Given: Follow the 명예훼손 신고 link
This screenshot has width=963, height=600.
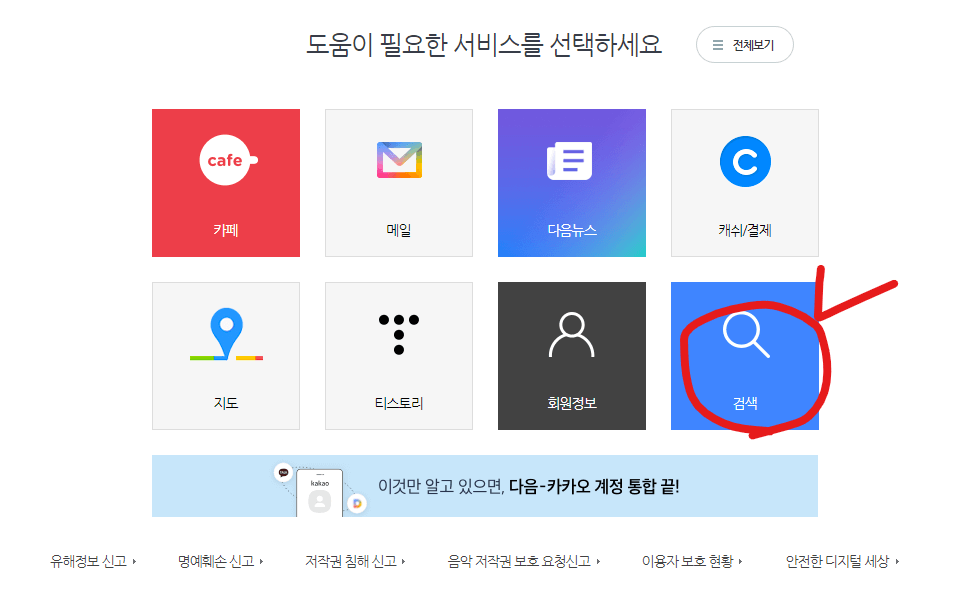Looking at the screenshot, I should [220, 561].
